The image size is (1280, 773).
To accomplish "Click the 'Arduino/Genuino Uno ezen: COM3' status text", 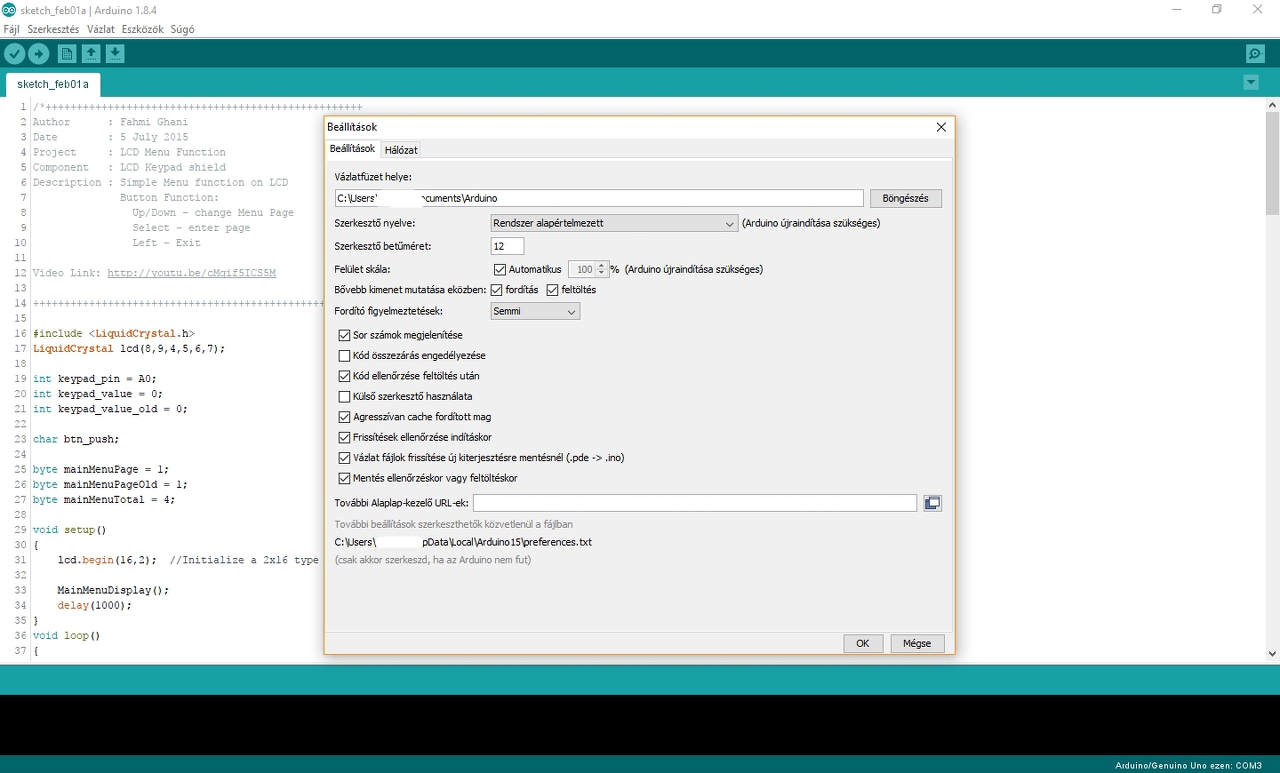I will click(x=1189, y=765).
